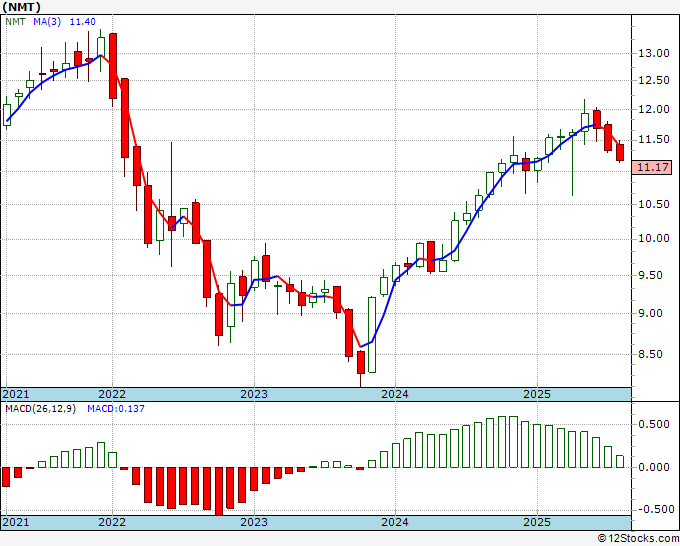Click the (NMT) chart title
The height and width of the screenshot is (546, 680).
22,7
